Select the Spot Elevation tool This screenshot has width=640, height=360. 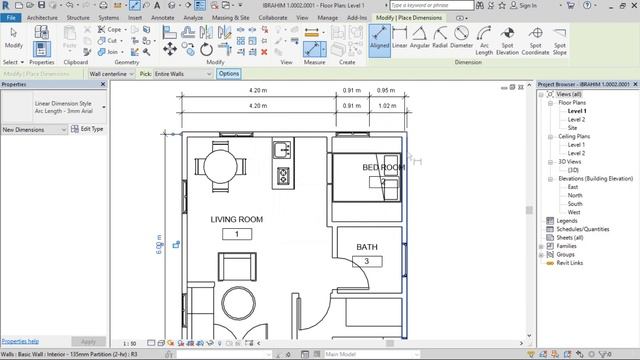[507, 40]
